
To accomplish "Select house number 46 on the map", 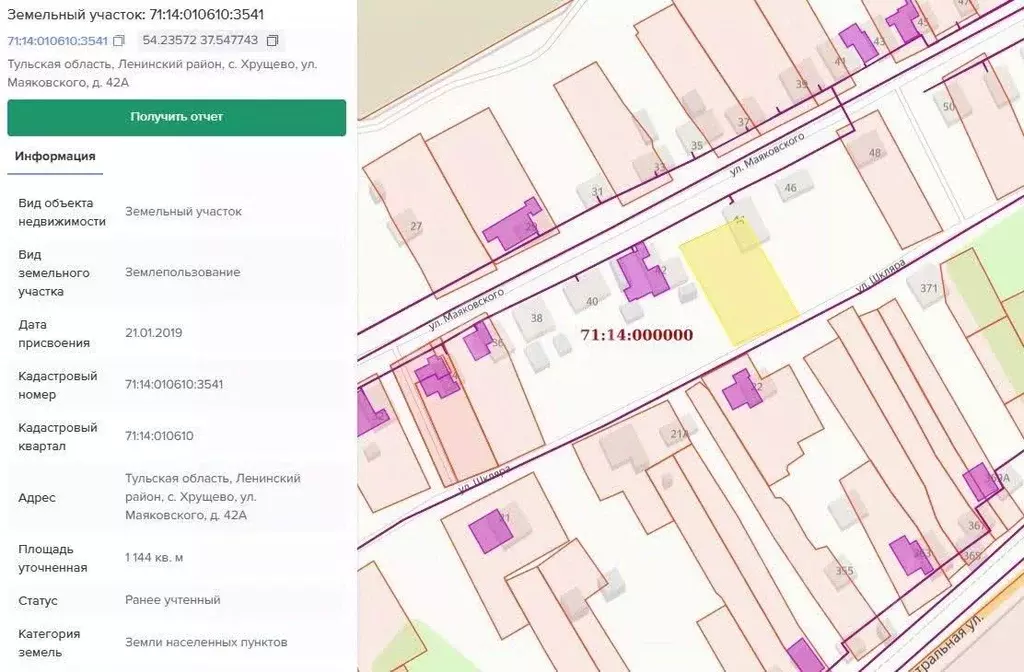I will [791, 187].
